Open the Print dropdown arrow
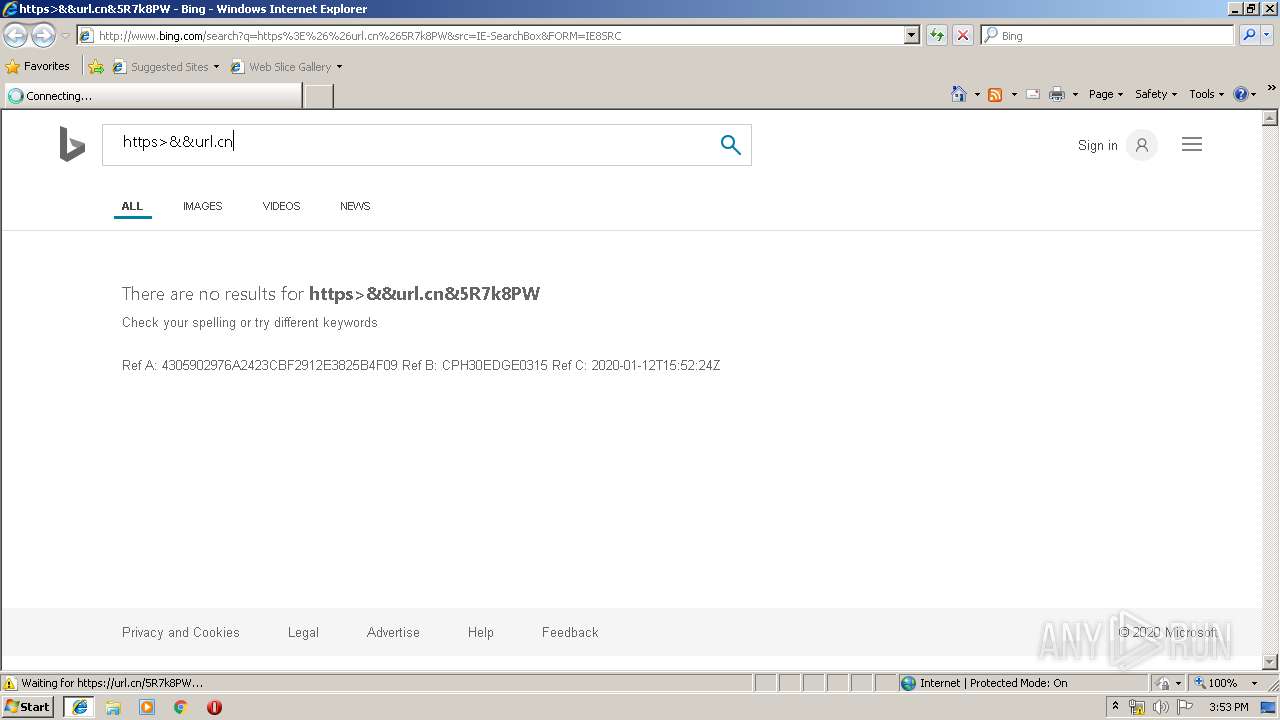Screen dimensions: 1280x720 1075,94
